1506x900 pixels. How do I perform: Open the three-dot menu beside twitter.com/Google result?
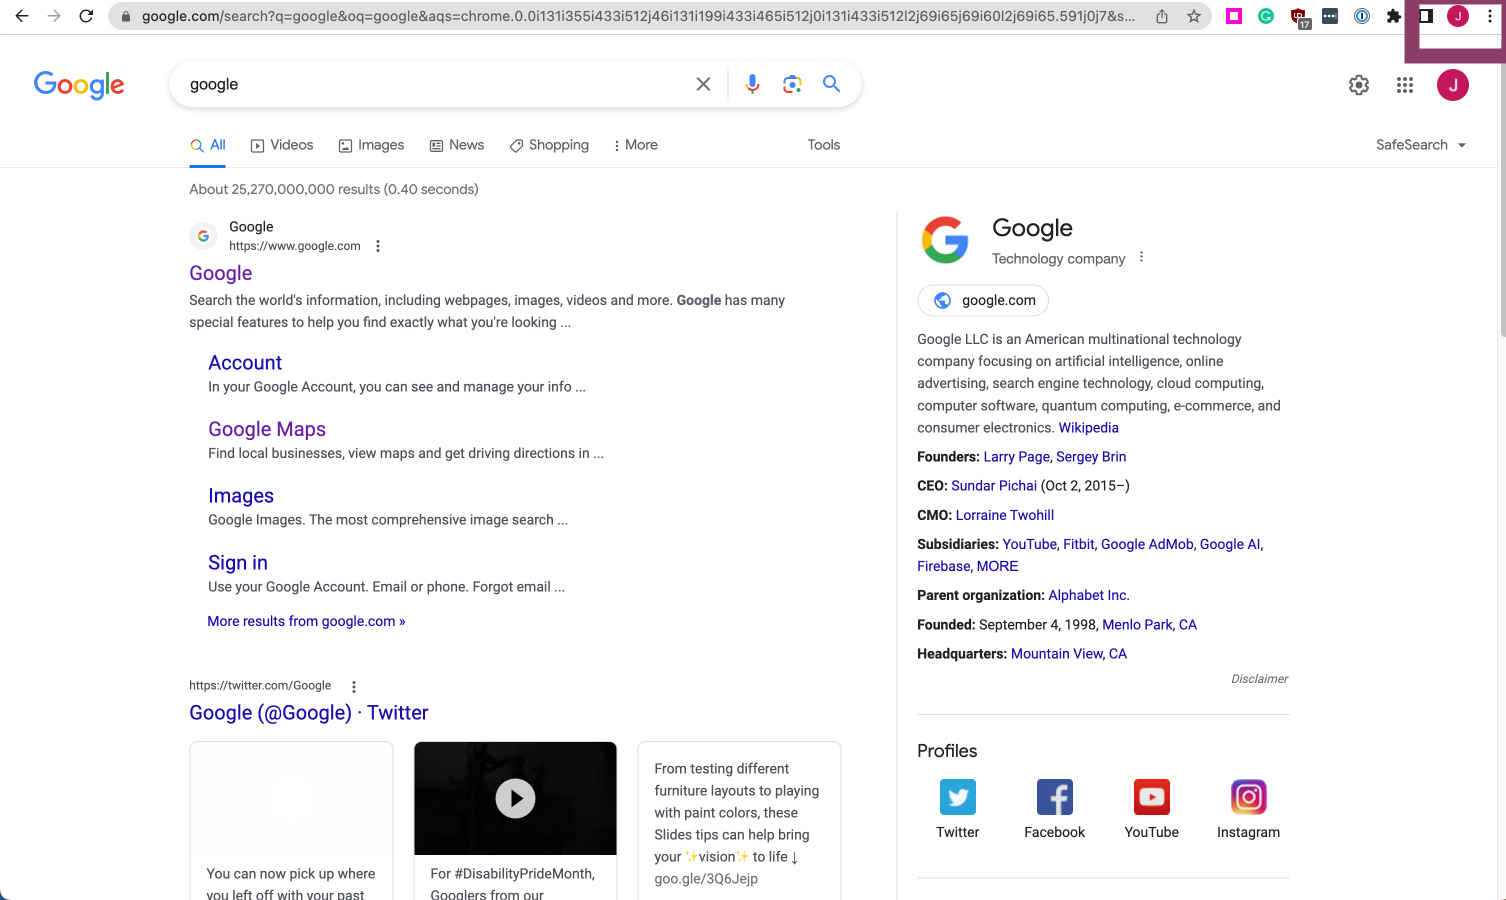[x=354, y=686]
